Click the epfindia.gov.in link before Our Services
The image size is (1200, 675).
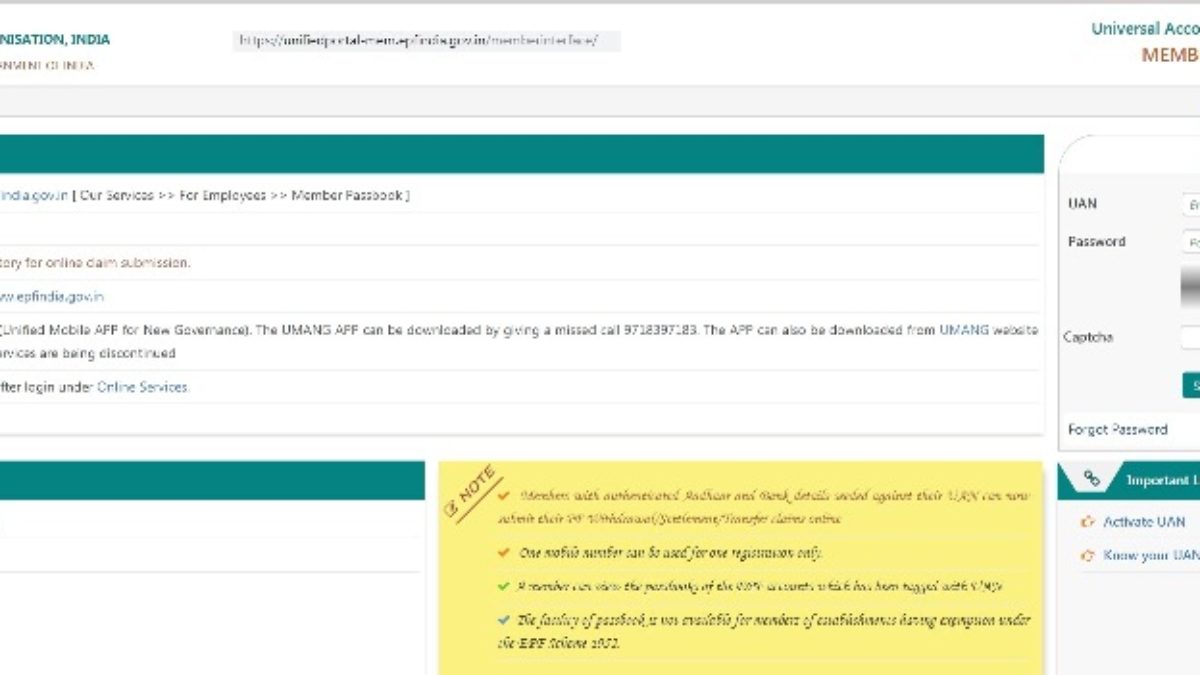34,196
